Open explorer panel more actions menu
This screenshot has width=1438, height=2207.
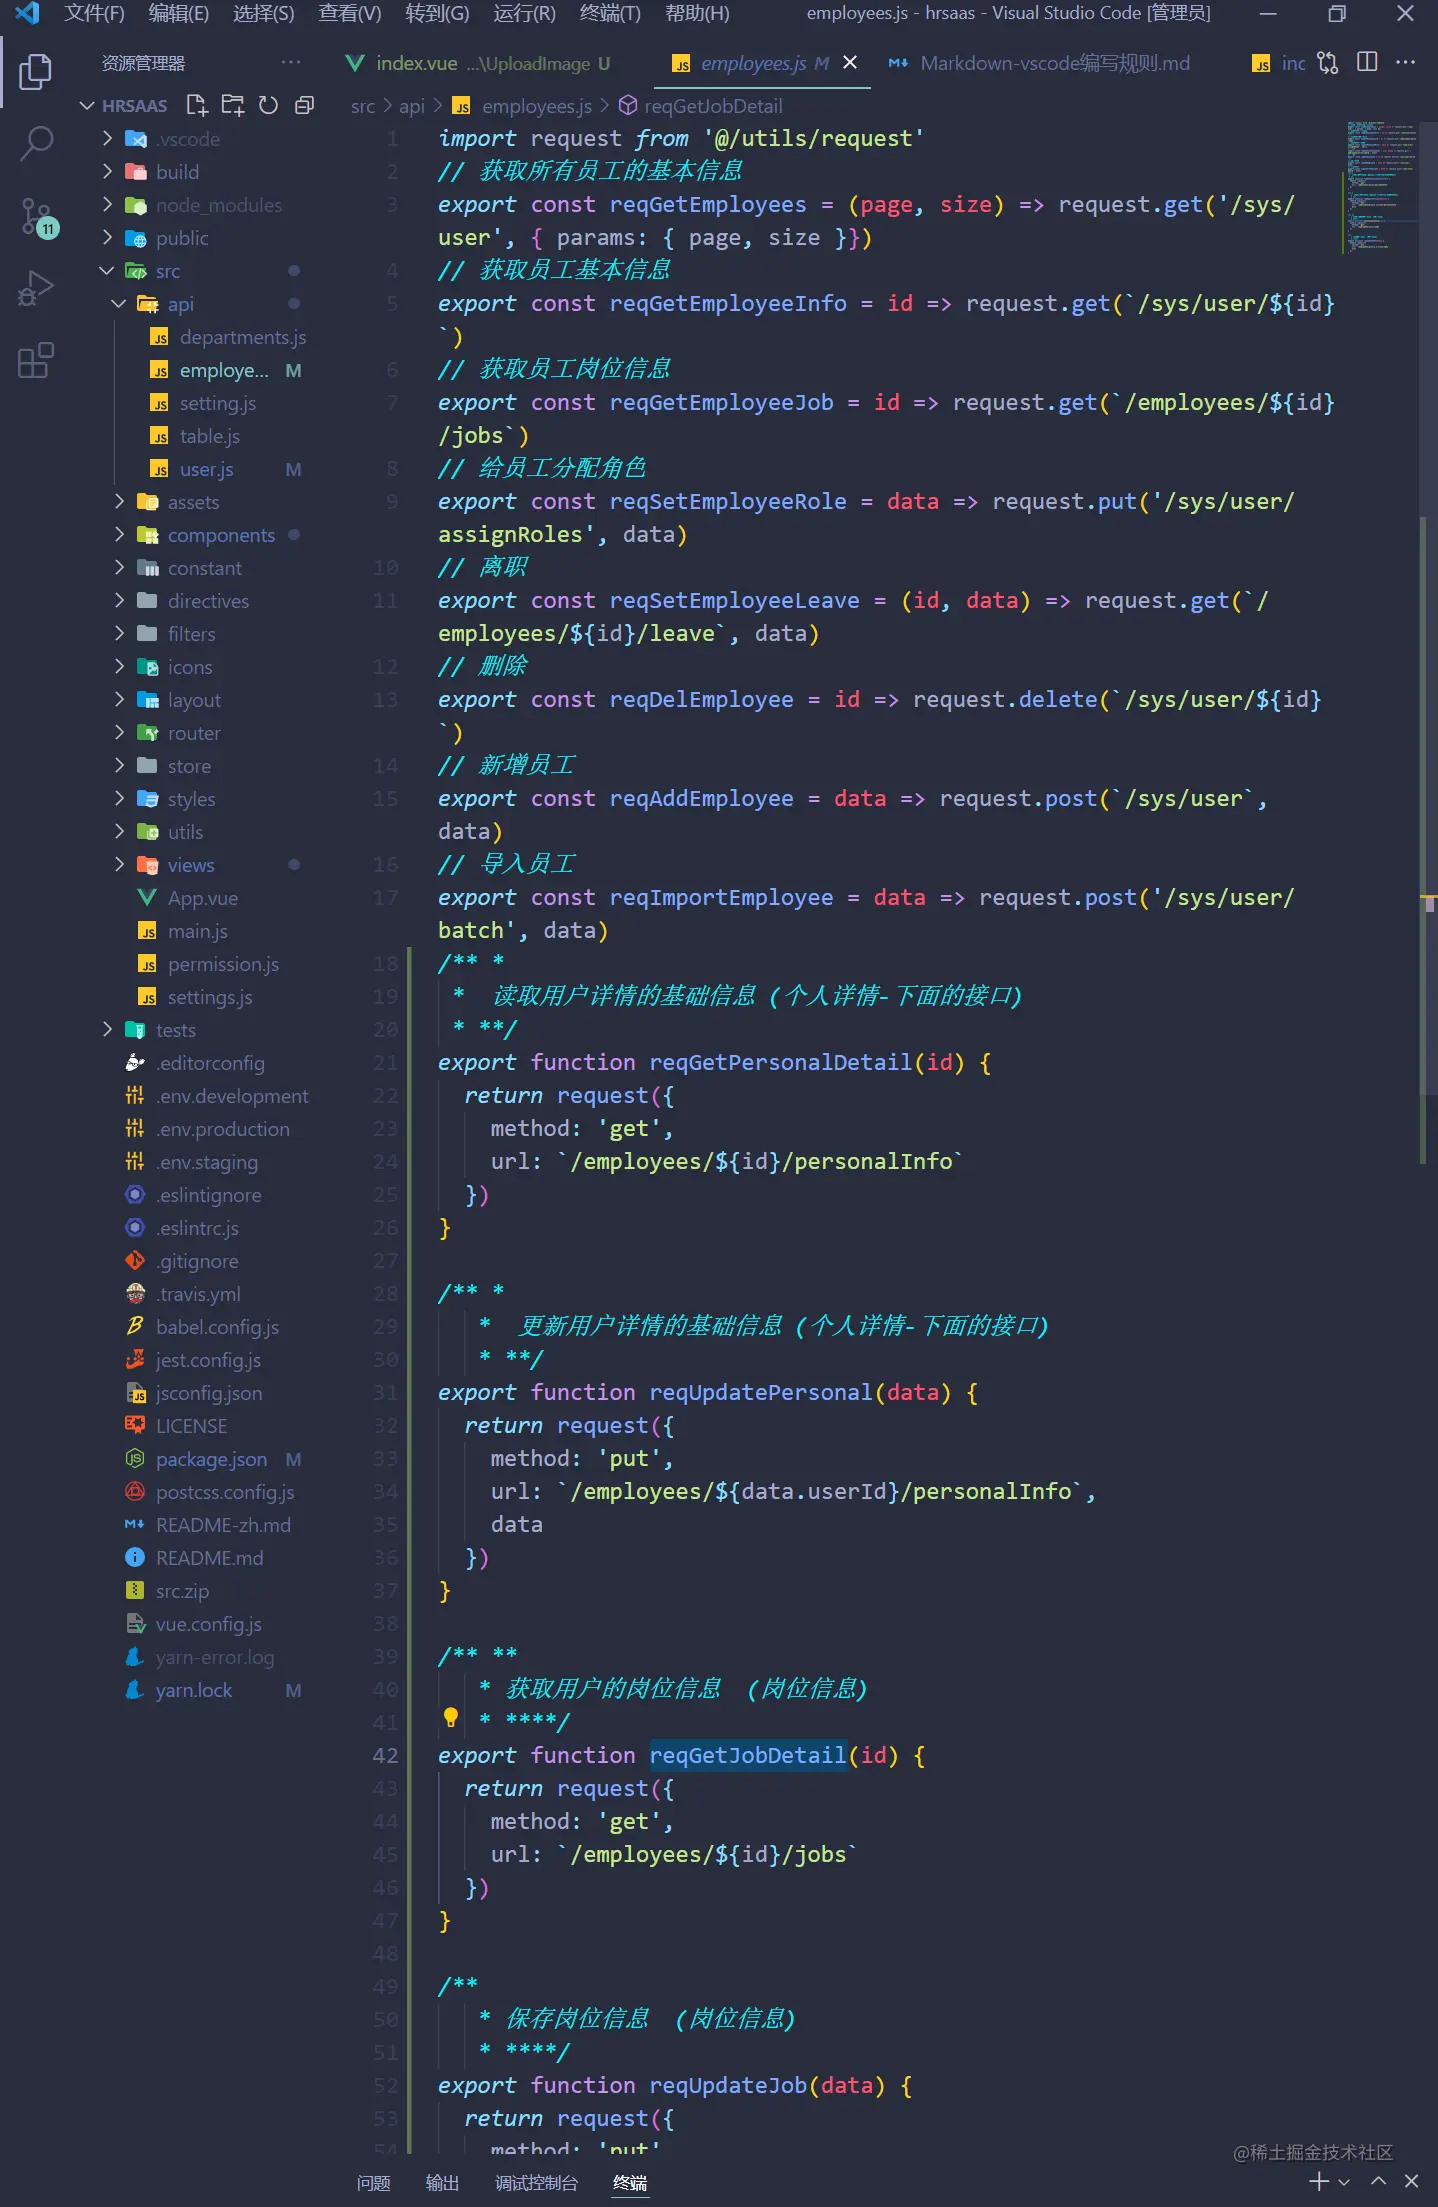(291, 63)
